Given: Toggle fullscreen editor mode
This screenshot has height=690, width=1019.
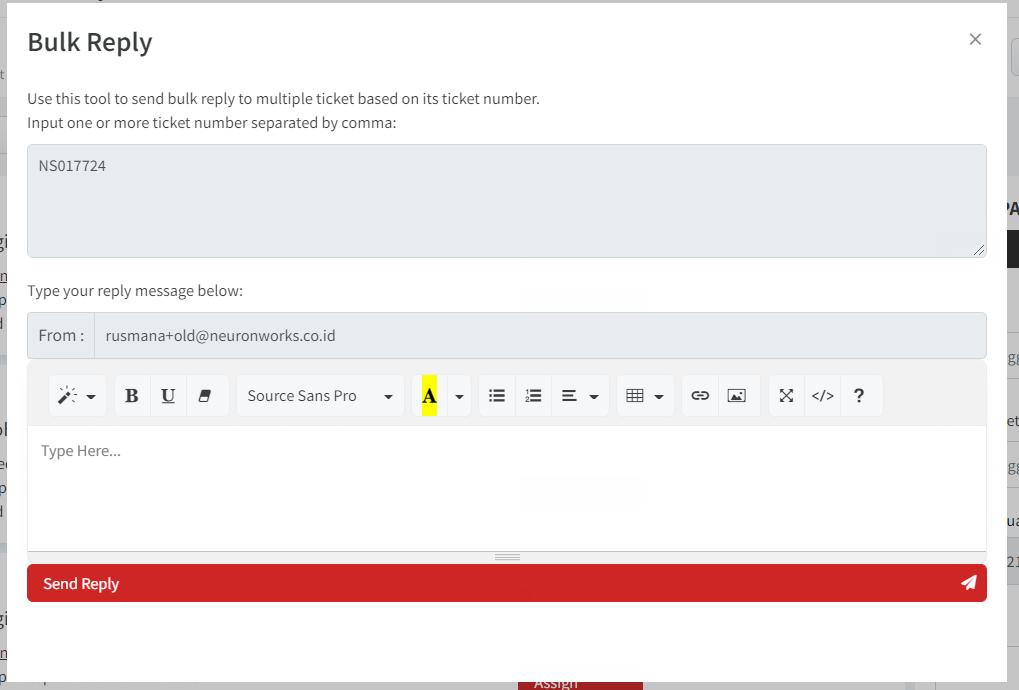Looking at the screenshot, I should pyautogui.click(x=786, y=396).
